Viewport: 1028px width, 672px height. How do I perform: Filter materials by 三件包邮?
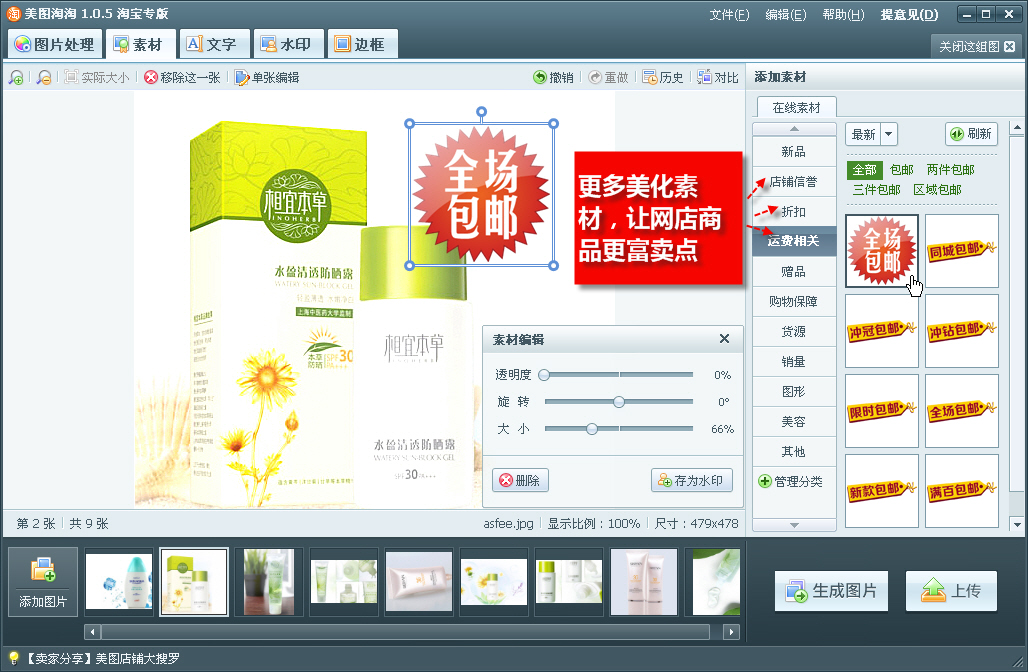[876, 189]
